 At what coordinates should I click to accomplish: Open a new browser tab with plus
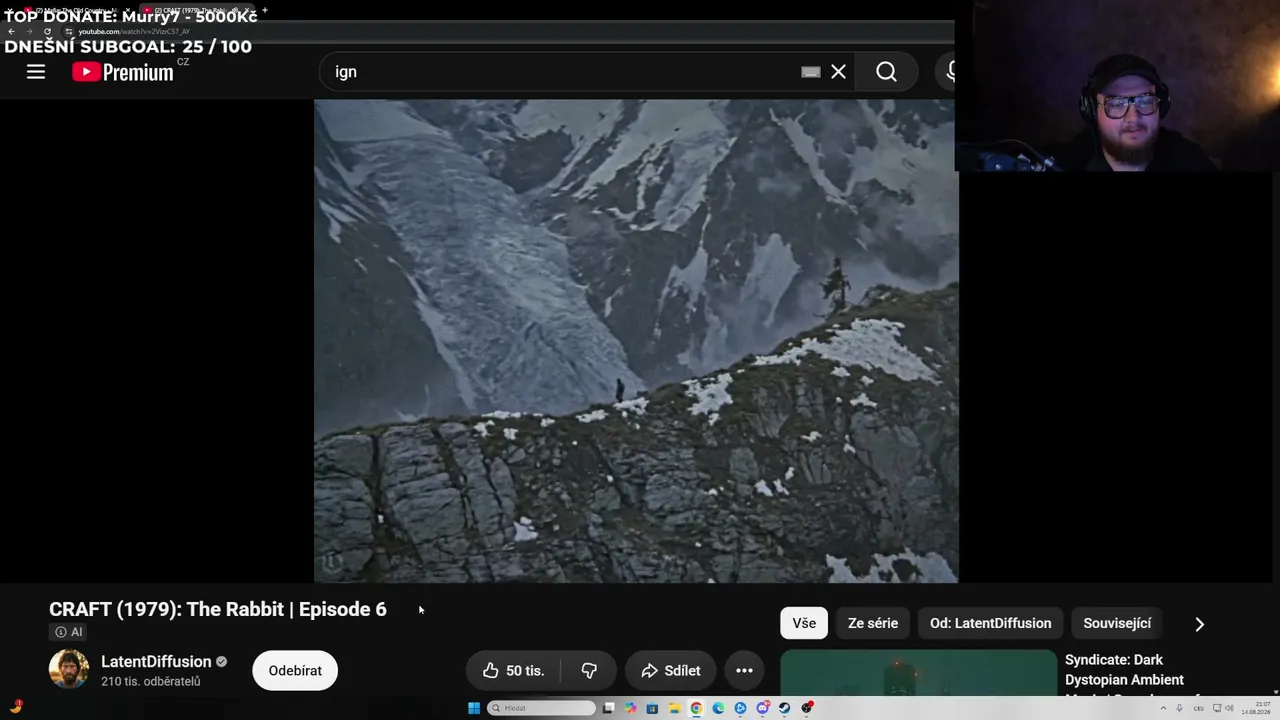point(265,10)
